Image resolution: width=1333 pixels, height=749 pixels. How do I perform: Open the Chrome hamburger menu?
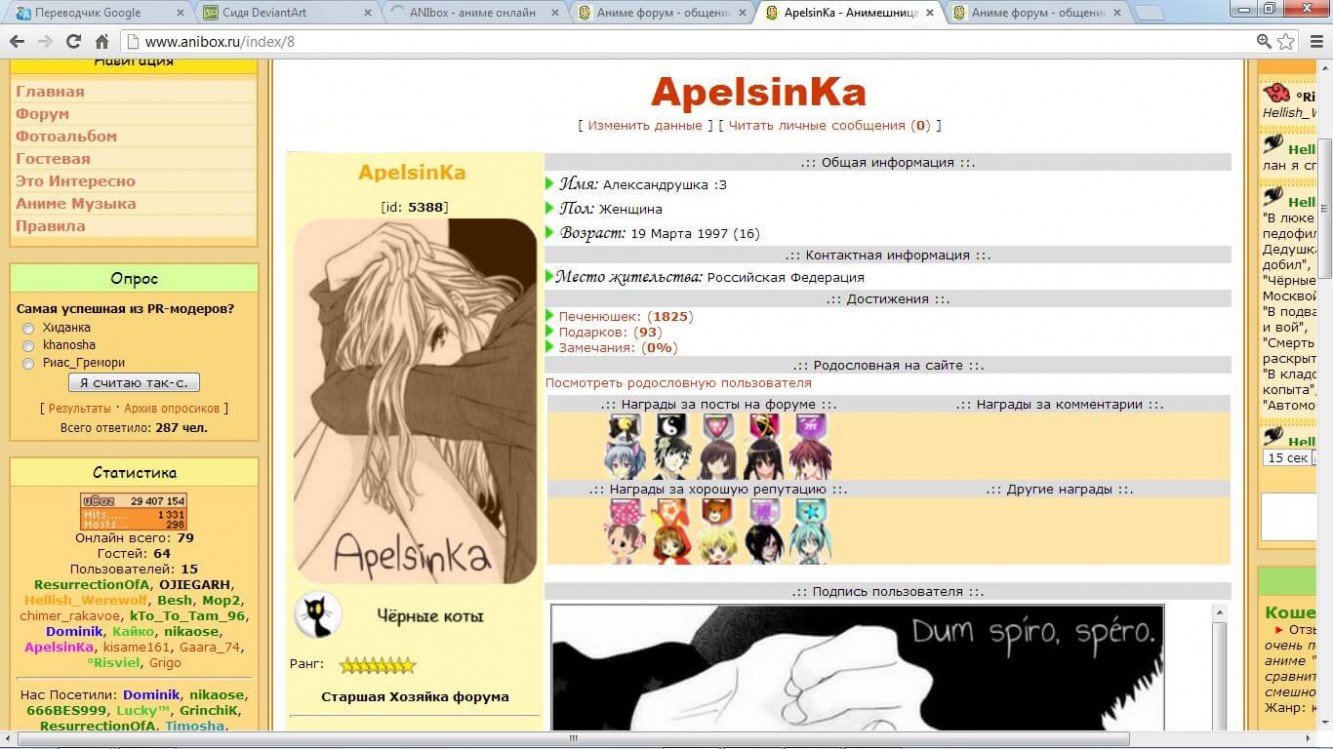point(1312,42)
